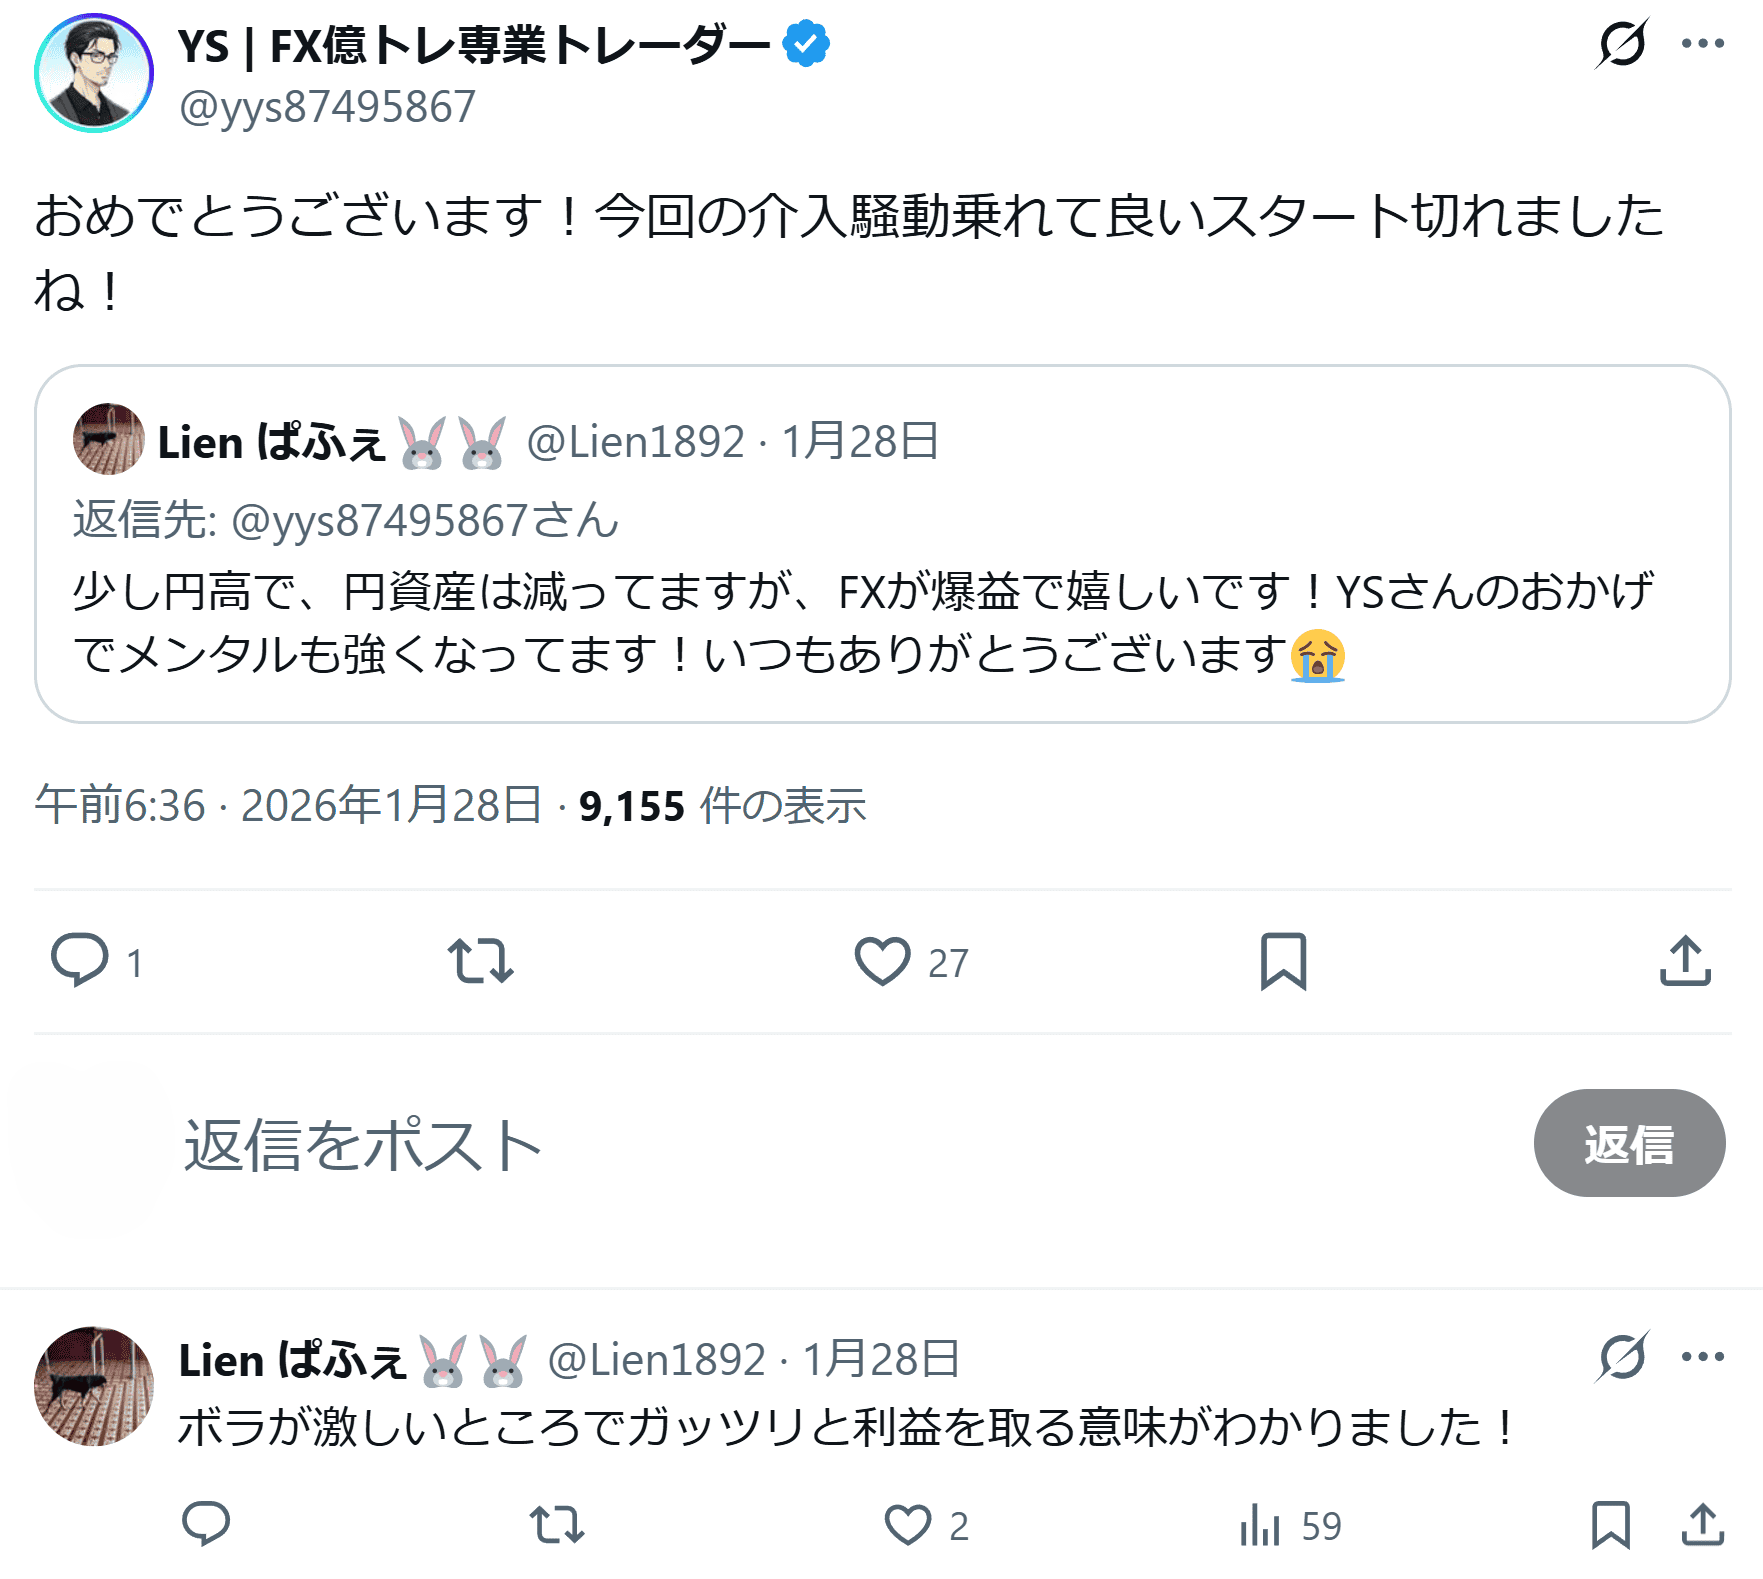Share the main post via share icon
1763x1579 pixels.
pyautogui.click(x=1685, y=961)
